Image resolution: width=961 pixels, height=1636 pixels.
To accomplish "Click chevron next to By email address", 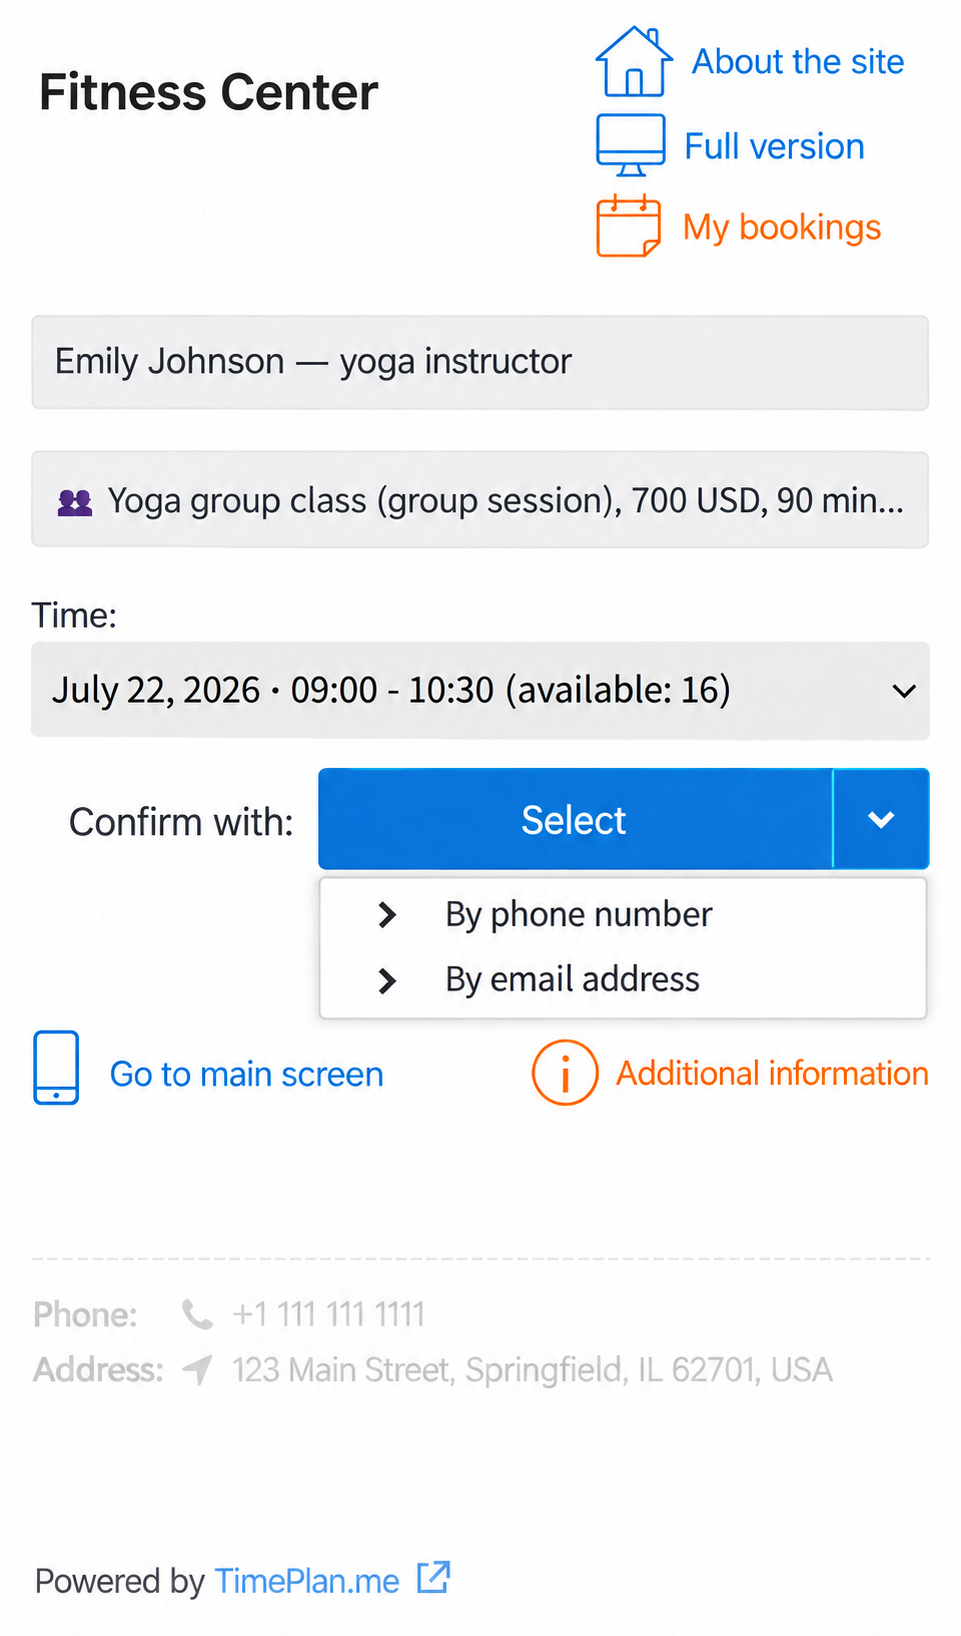I will 388,981.
